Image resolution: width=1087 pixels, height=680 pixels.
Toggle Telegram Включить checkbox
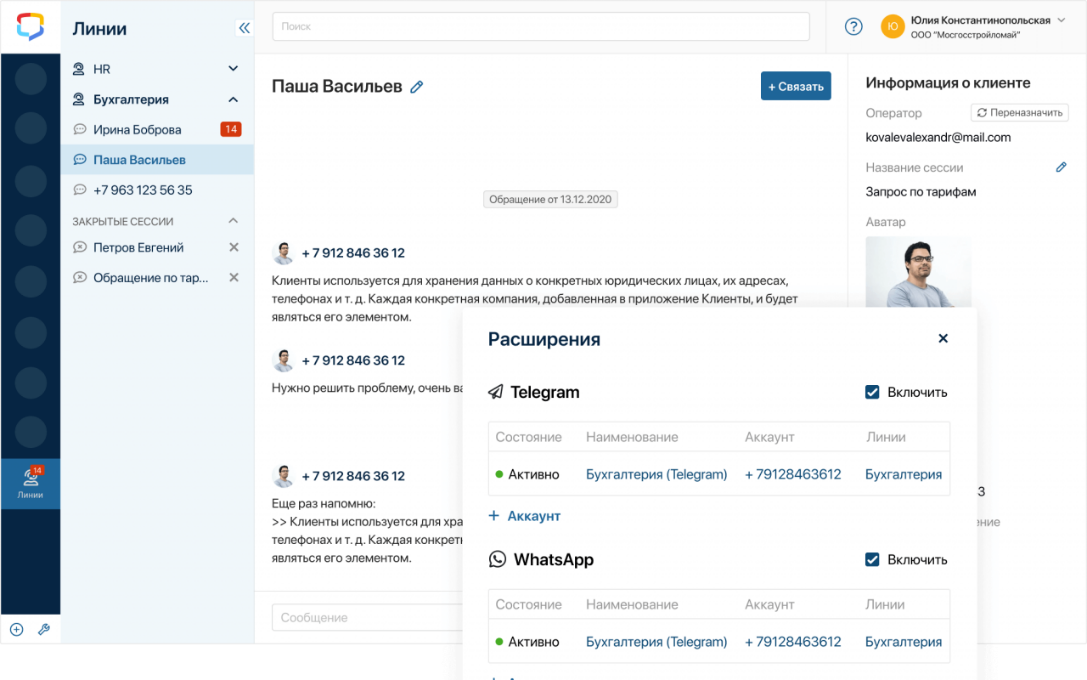[x=872, y=392]
